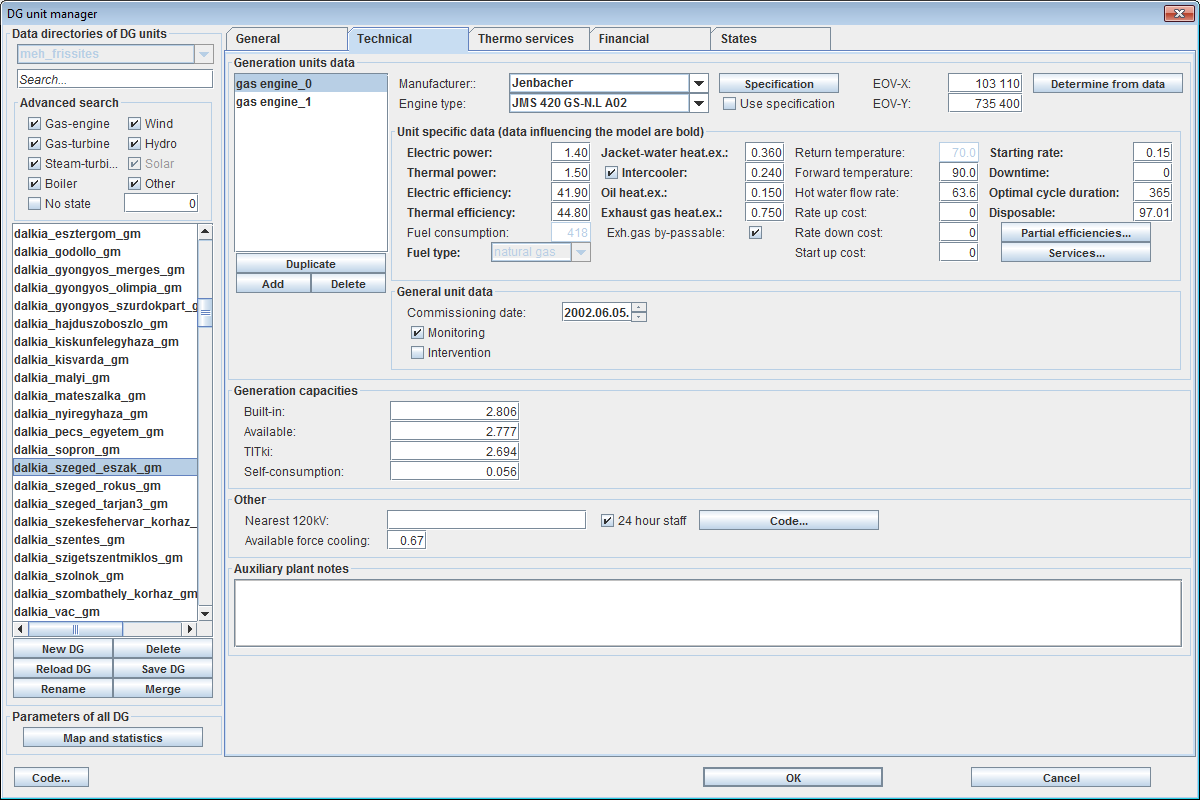
Task: Open the Fuel type dropdown
Action: pyautogui.click(x=582, y=253)
